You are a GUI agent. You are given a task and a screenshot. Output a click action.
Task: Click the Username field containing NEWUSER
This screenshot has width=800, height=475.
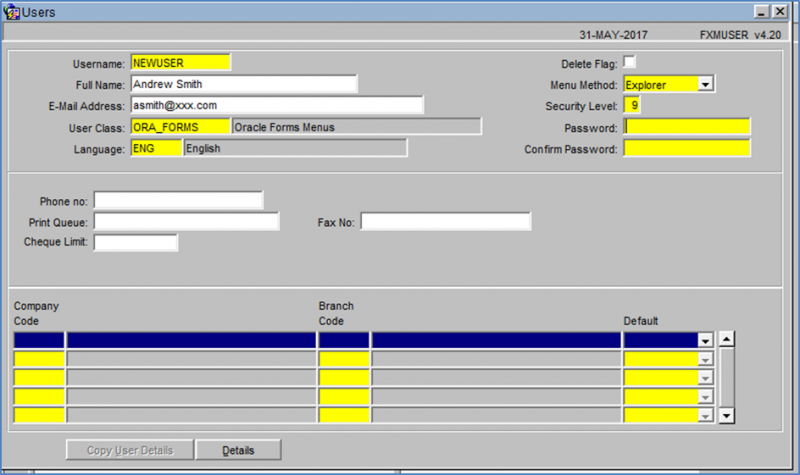click(x=181, y=63)
